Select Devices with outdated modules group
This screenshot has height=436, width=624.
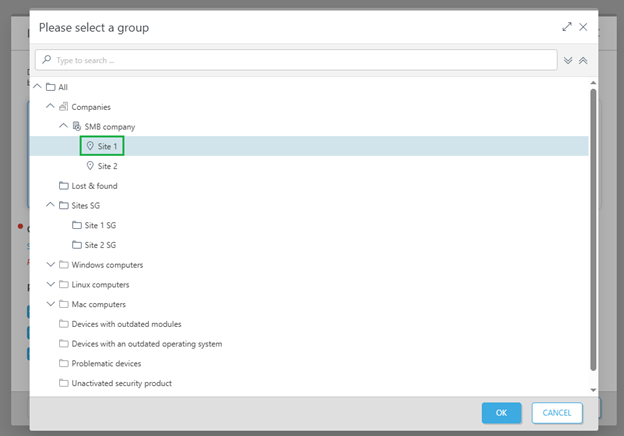[126, 324]
